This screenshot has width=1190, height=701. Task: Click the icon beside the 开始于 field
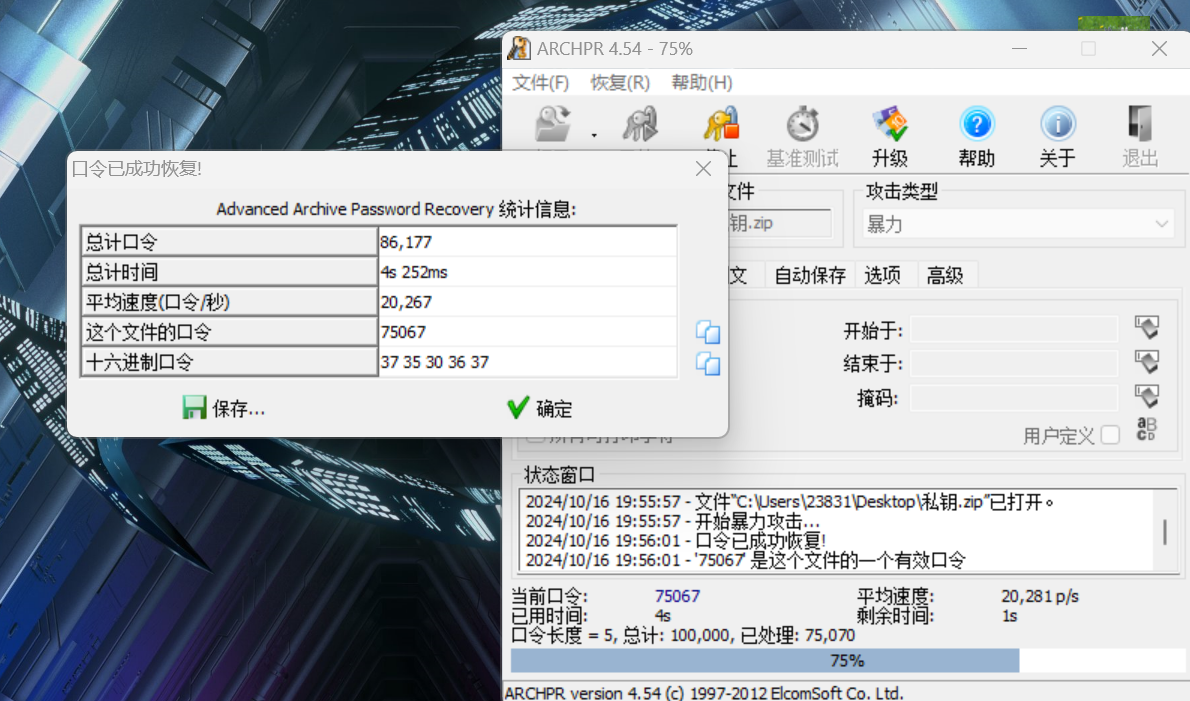(1147, 328)
